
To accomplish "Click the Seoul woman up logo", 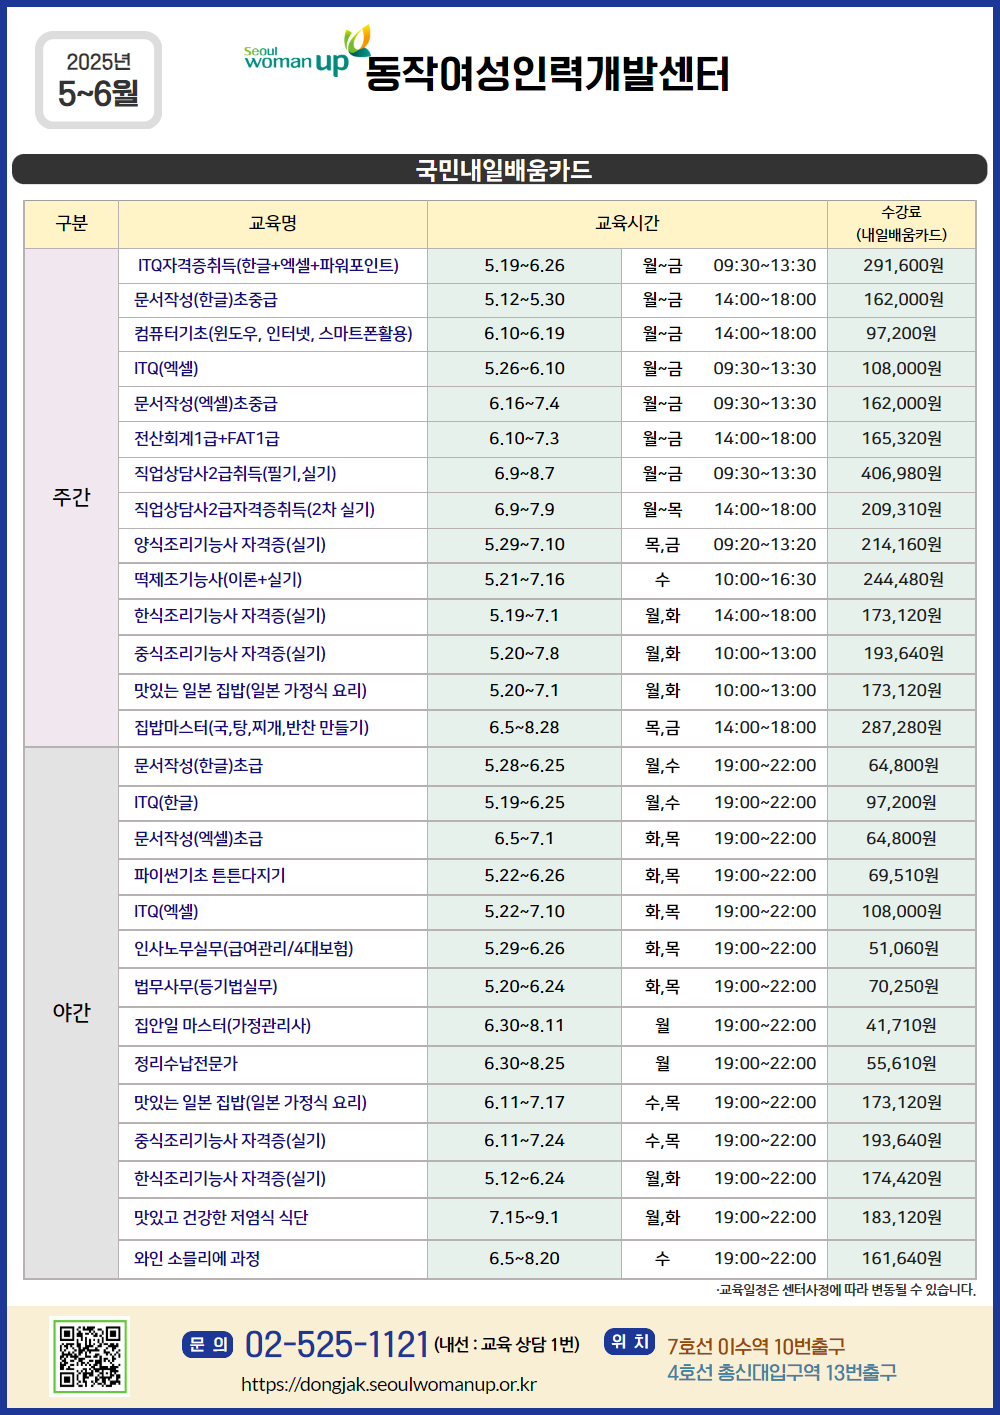I will (306, 53).
